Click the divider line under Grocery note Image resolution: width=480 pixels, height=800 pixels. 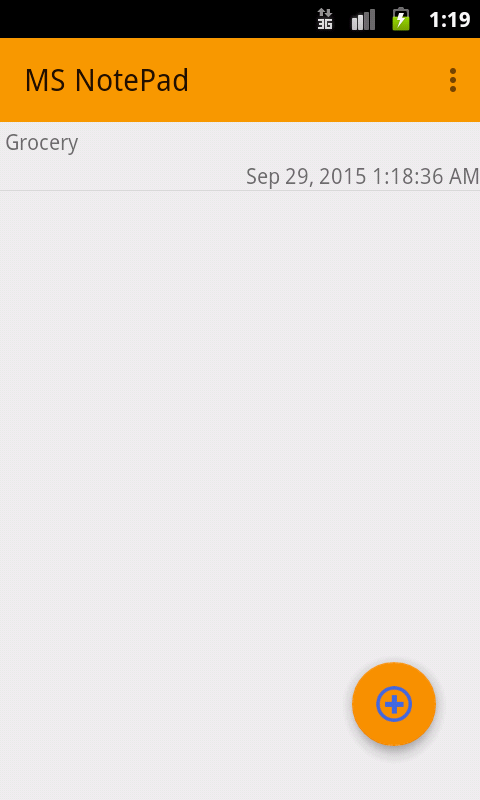(x=240, y=191)
